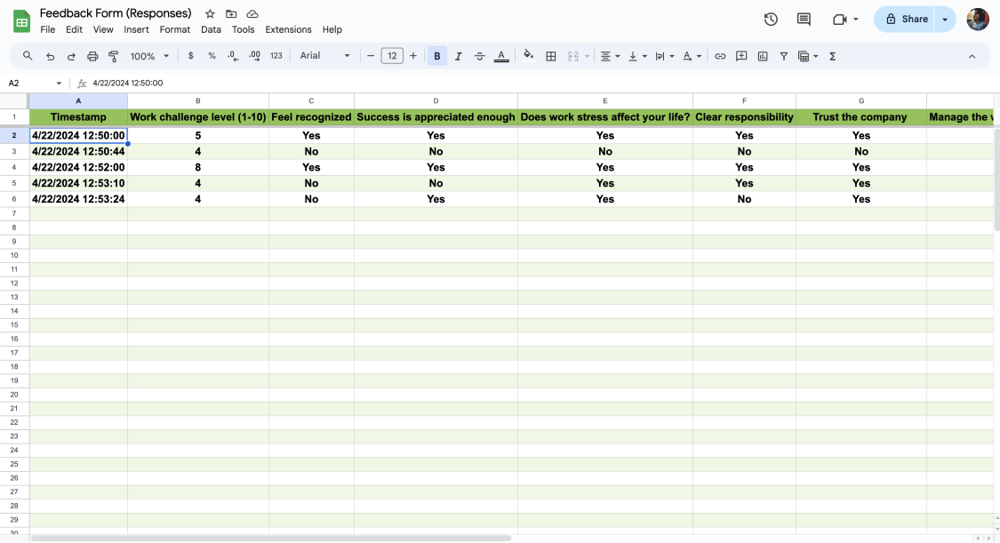
Task: Click the Share button
Action: 907,19
